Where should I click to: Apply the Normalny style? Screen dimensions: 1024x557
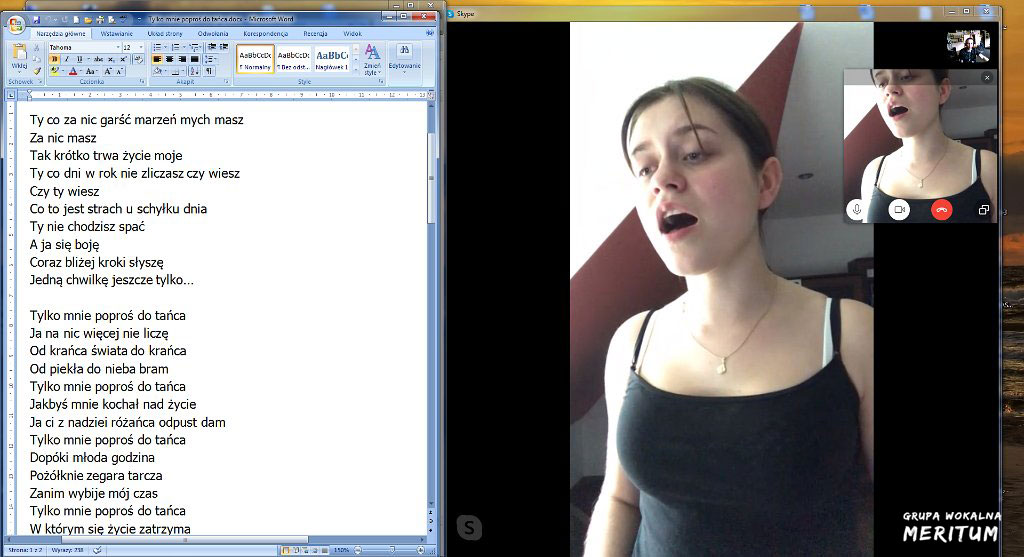pyautogui.click(x=255, y=59)
